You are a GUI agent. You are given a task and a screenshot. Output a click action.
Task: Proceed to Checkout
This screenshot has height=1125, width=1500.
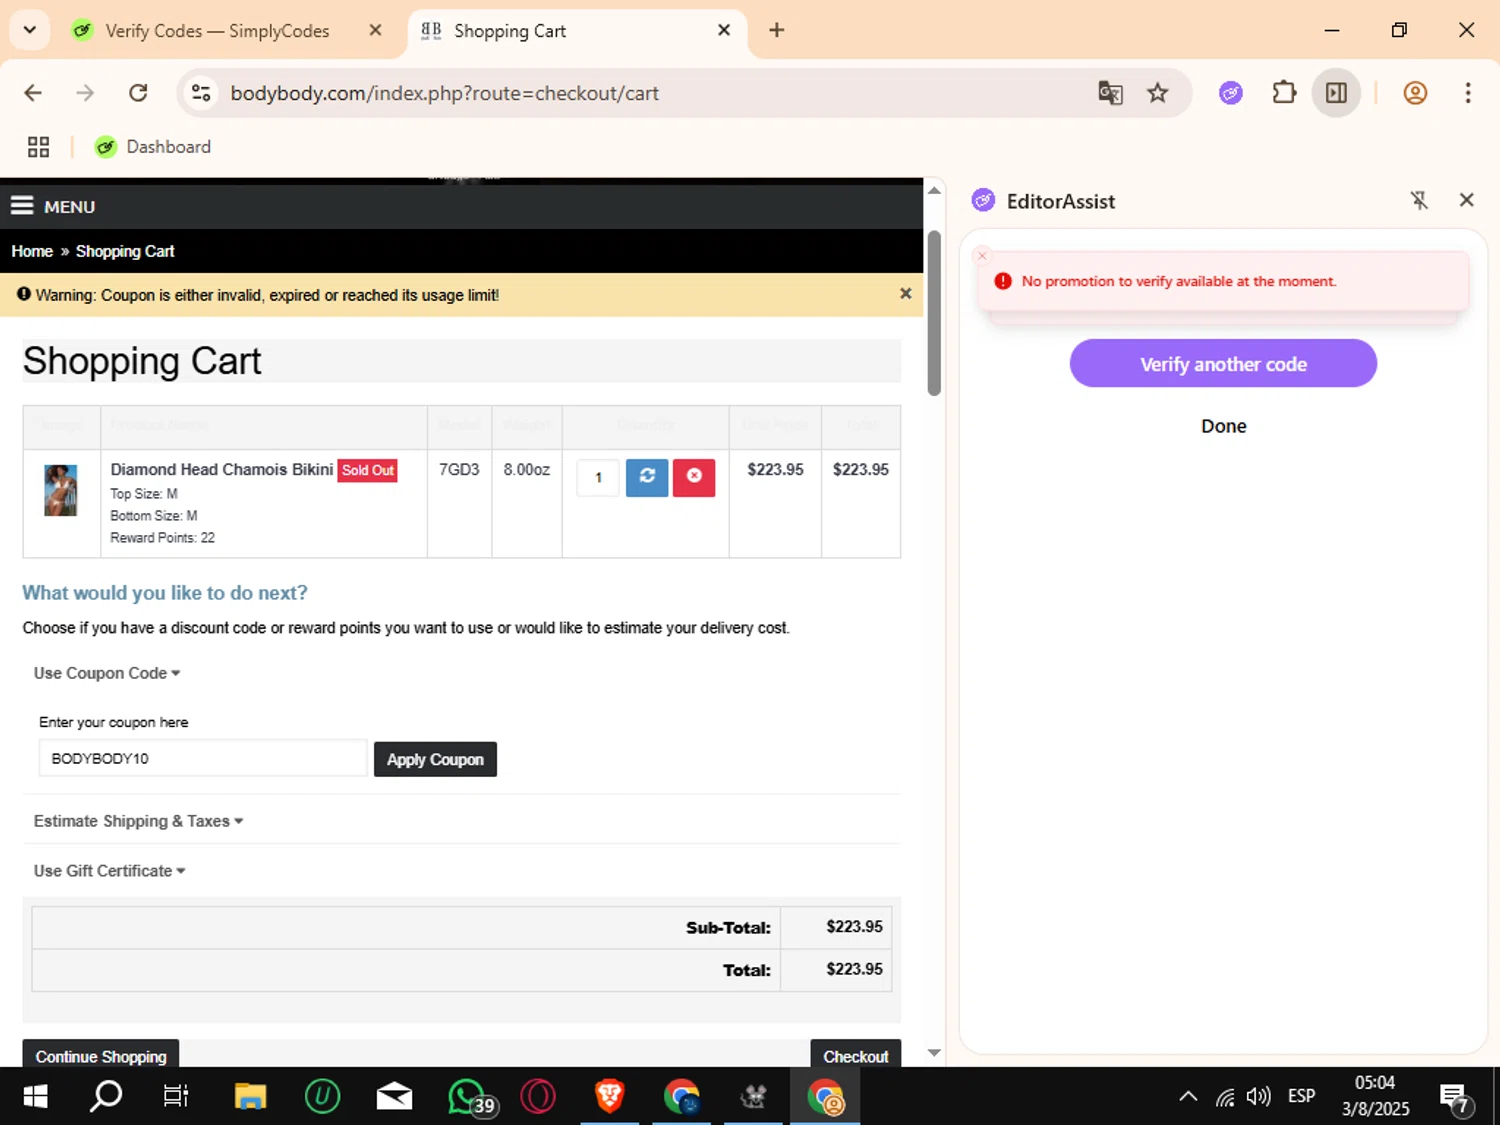coord(856,1054)
